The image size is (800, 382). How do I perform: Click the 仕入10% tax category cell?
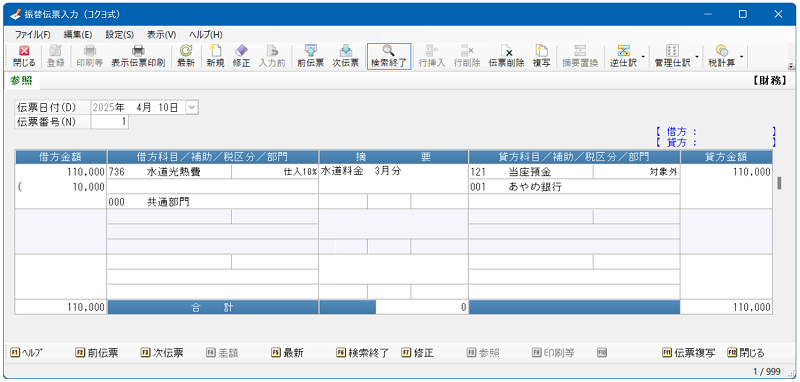pyautogui.click(x=275, y=172)
